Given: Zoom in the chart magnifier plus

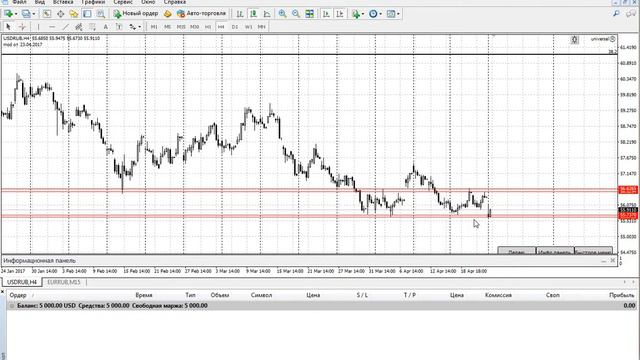Looking at the screenshot, I should click(x=282, y=14).
